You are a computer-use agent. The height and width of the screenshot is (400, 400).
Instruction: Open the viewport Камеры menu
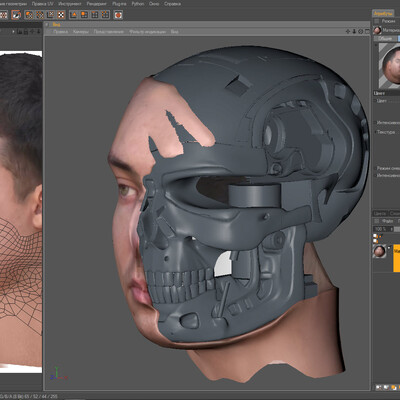[81, 32]
